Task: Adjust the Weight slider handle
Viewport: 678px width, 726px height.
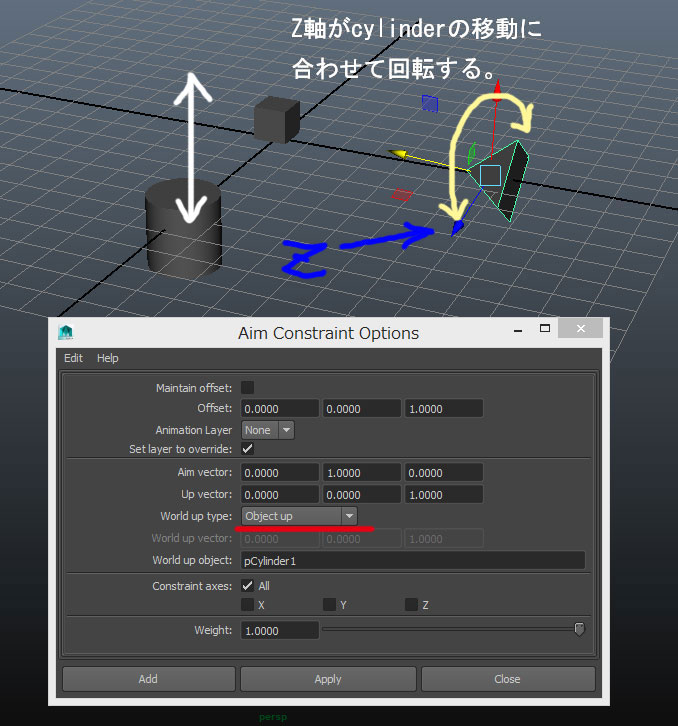Action: coord(579,629)
